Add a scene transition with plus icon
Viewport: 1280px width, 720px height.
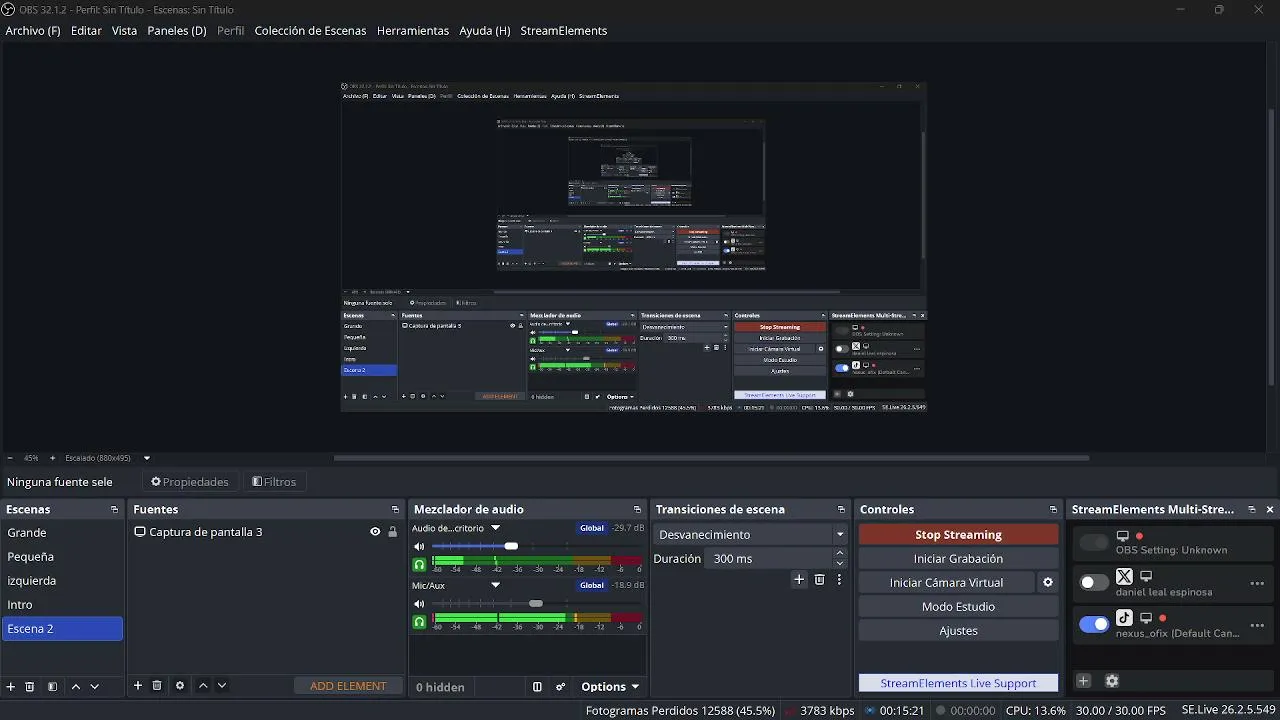click(x=799, y=579)
